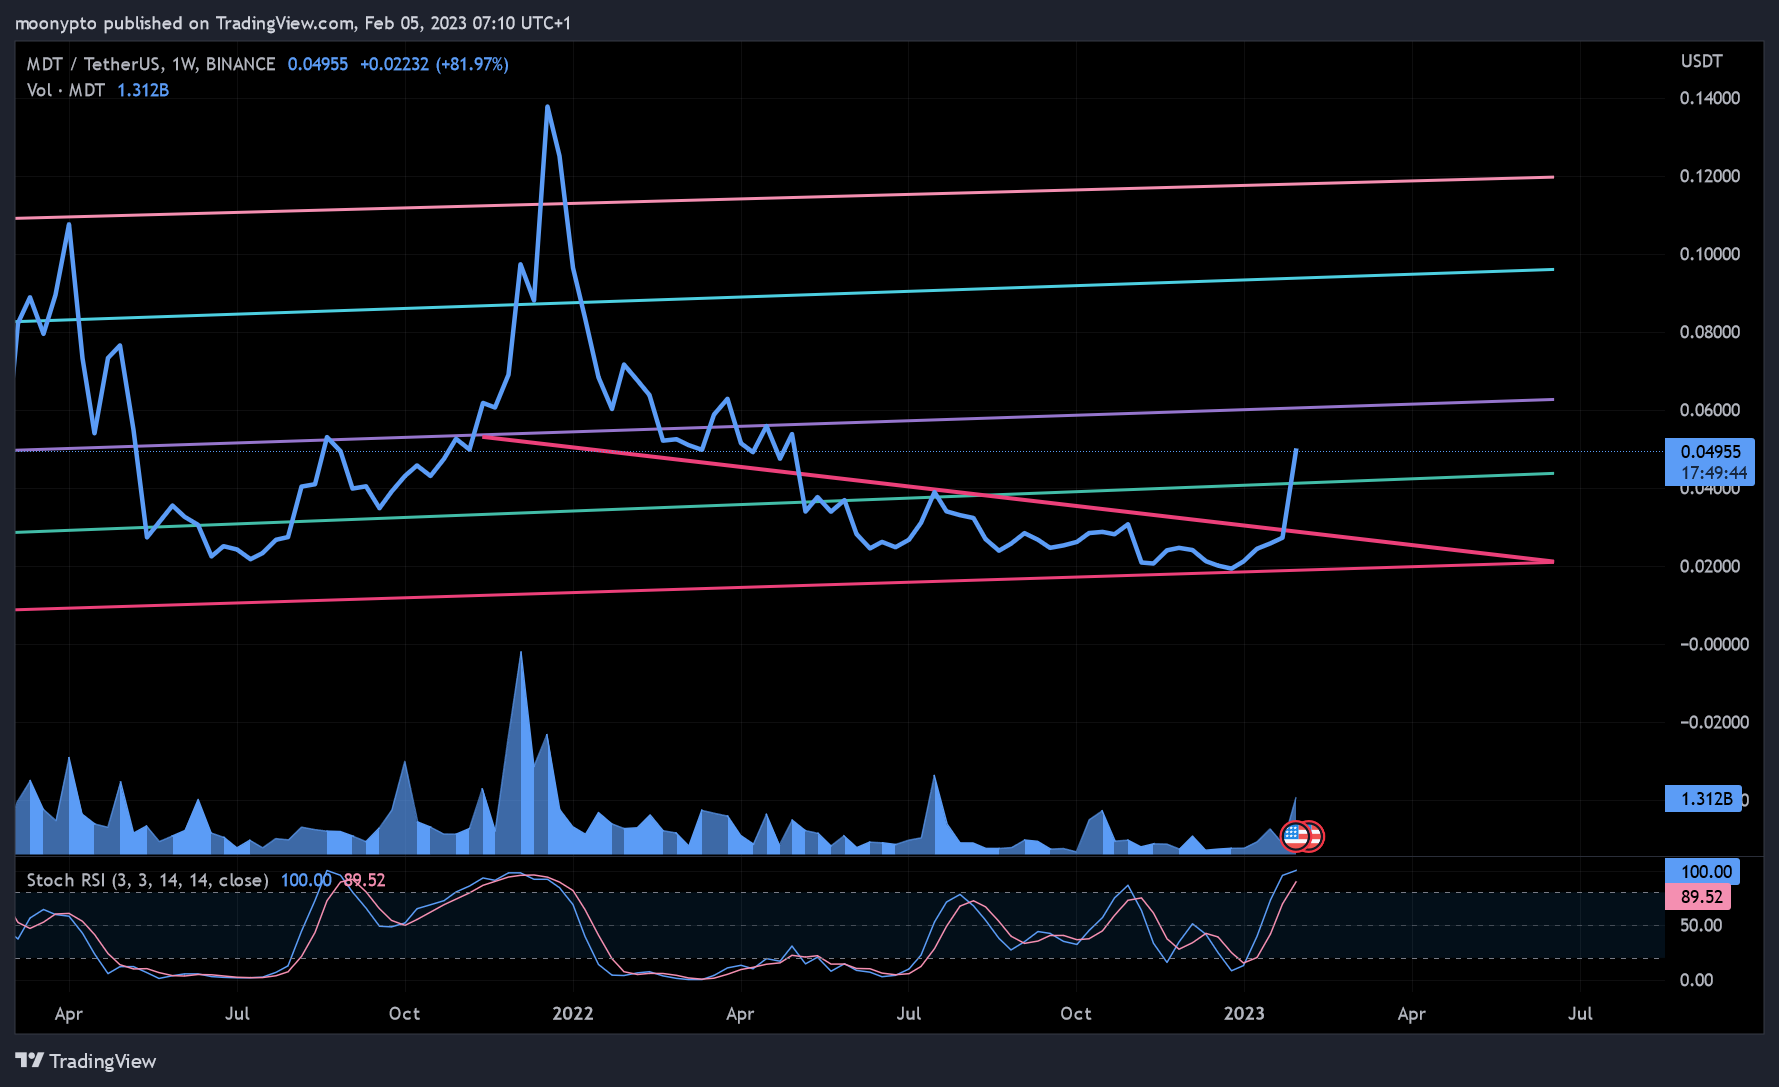Click the 2022 time axis label
The image size is (1779, 1087).
573,1014
